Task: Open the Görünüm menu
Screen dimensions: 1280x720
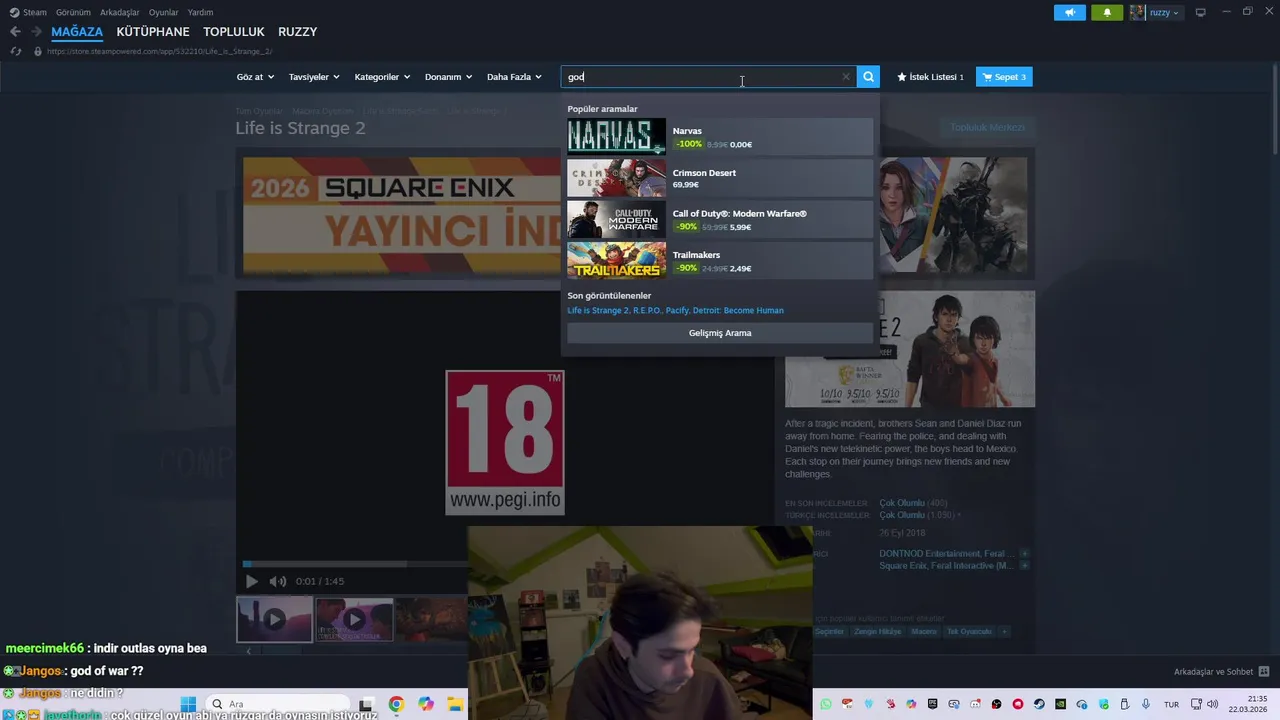Action: coord(73,12)
